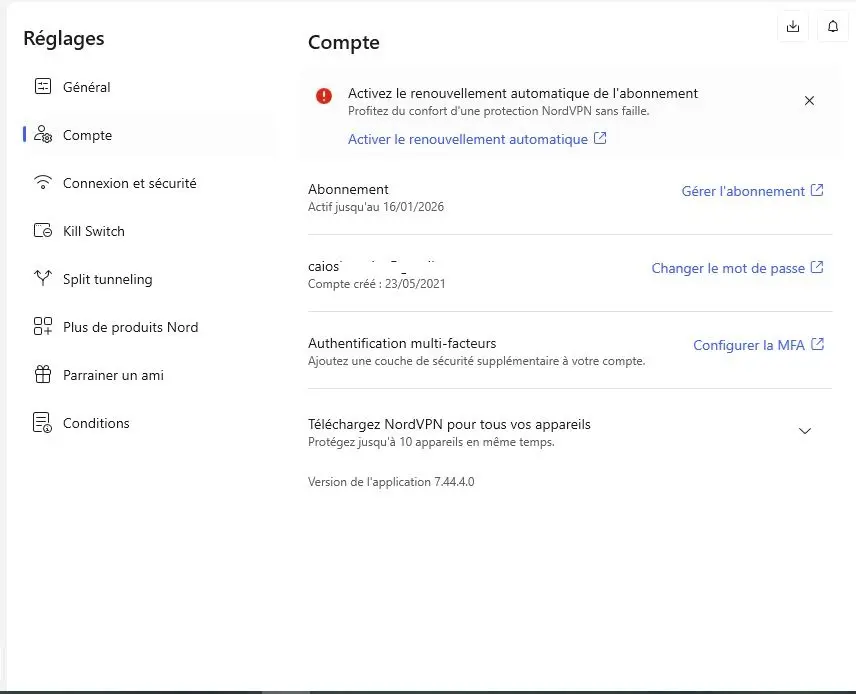Click the Compte user-gear icon
Screen dimensions: 856x694
43,134
